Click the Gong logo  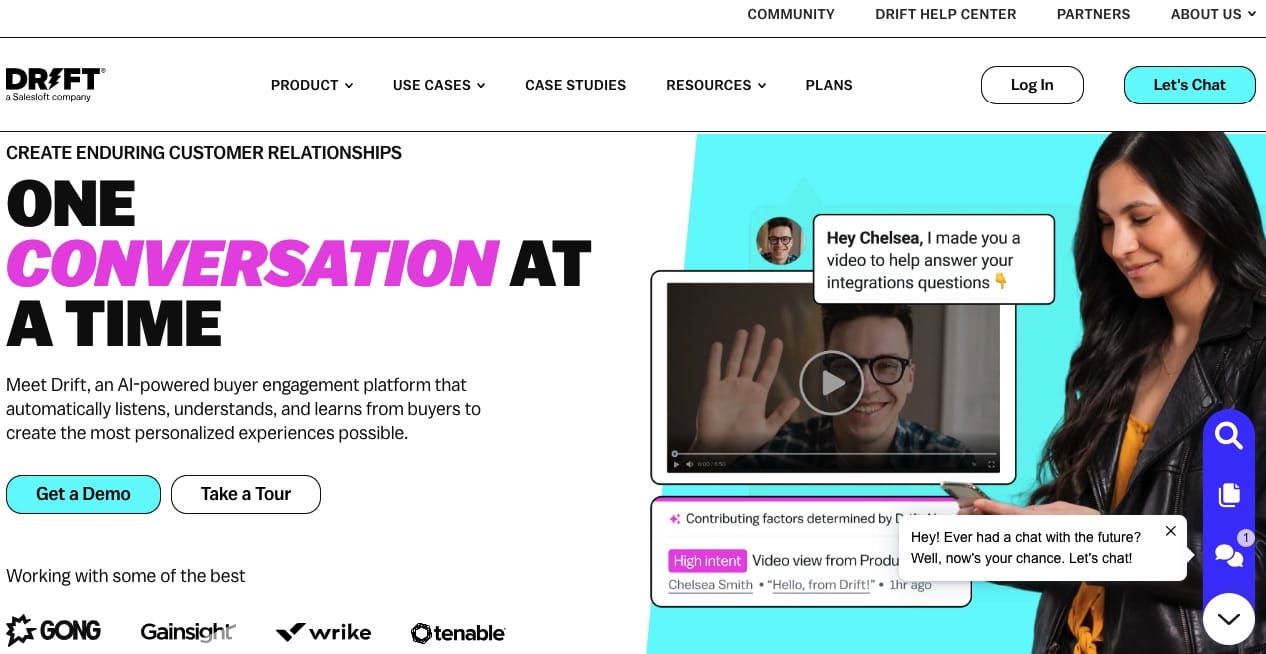click(x=54, y=631)
